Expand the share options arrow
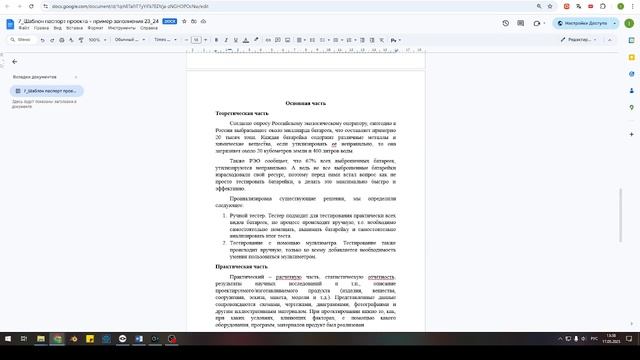 point(615,23)
